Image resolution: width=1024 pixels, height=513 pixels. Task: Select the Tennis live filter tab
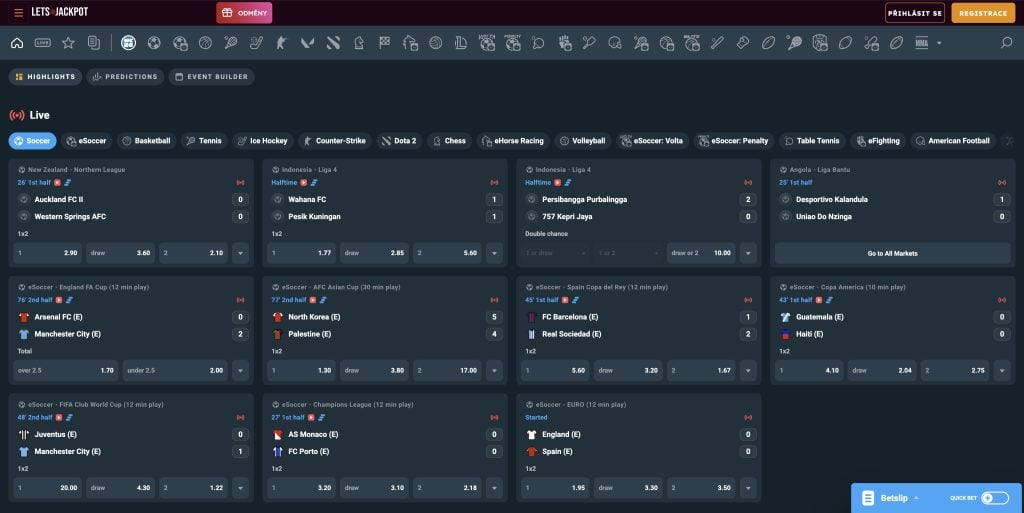pos(204,140)
